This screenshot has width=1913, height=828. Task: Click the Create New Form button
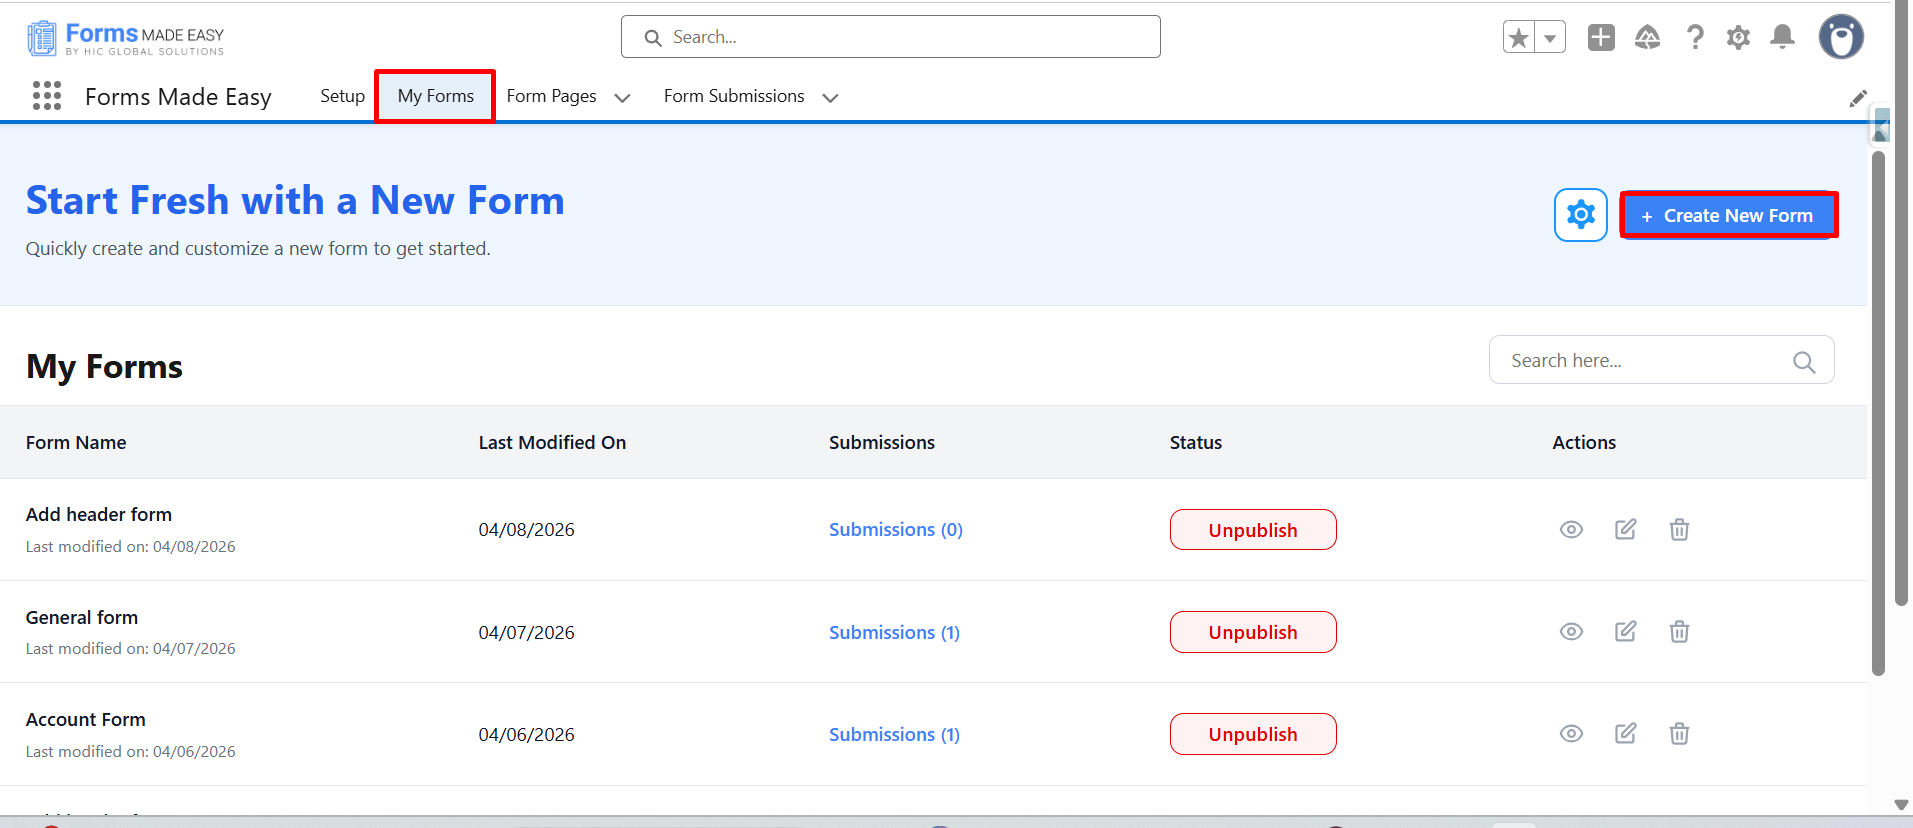point(1729,215)
